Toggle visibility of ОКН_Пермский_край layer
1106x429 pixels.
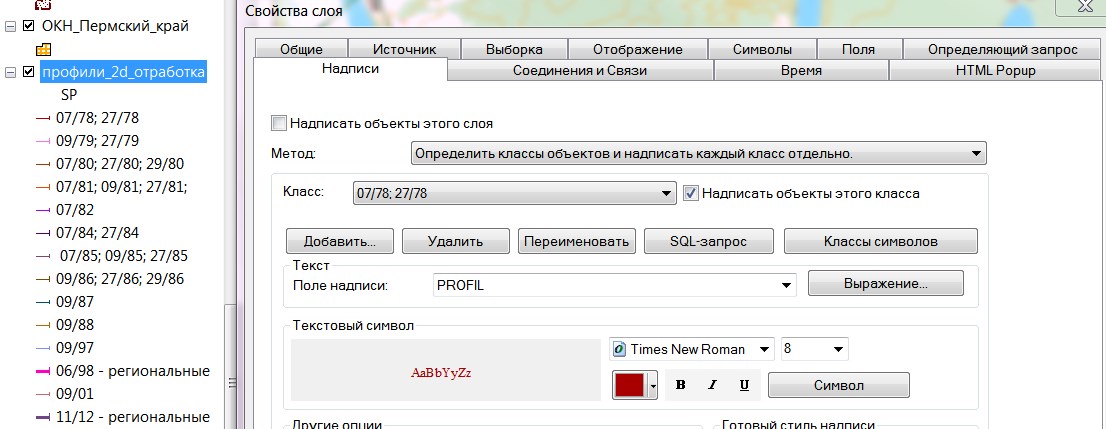pos(29,26)
